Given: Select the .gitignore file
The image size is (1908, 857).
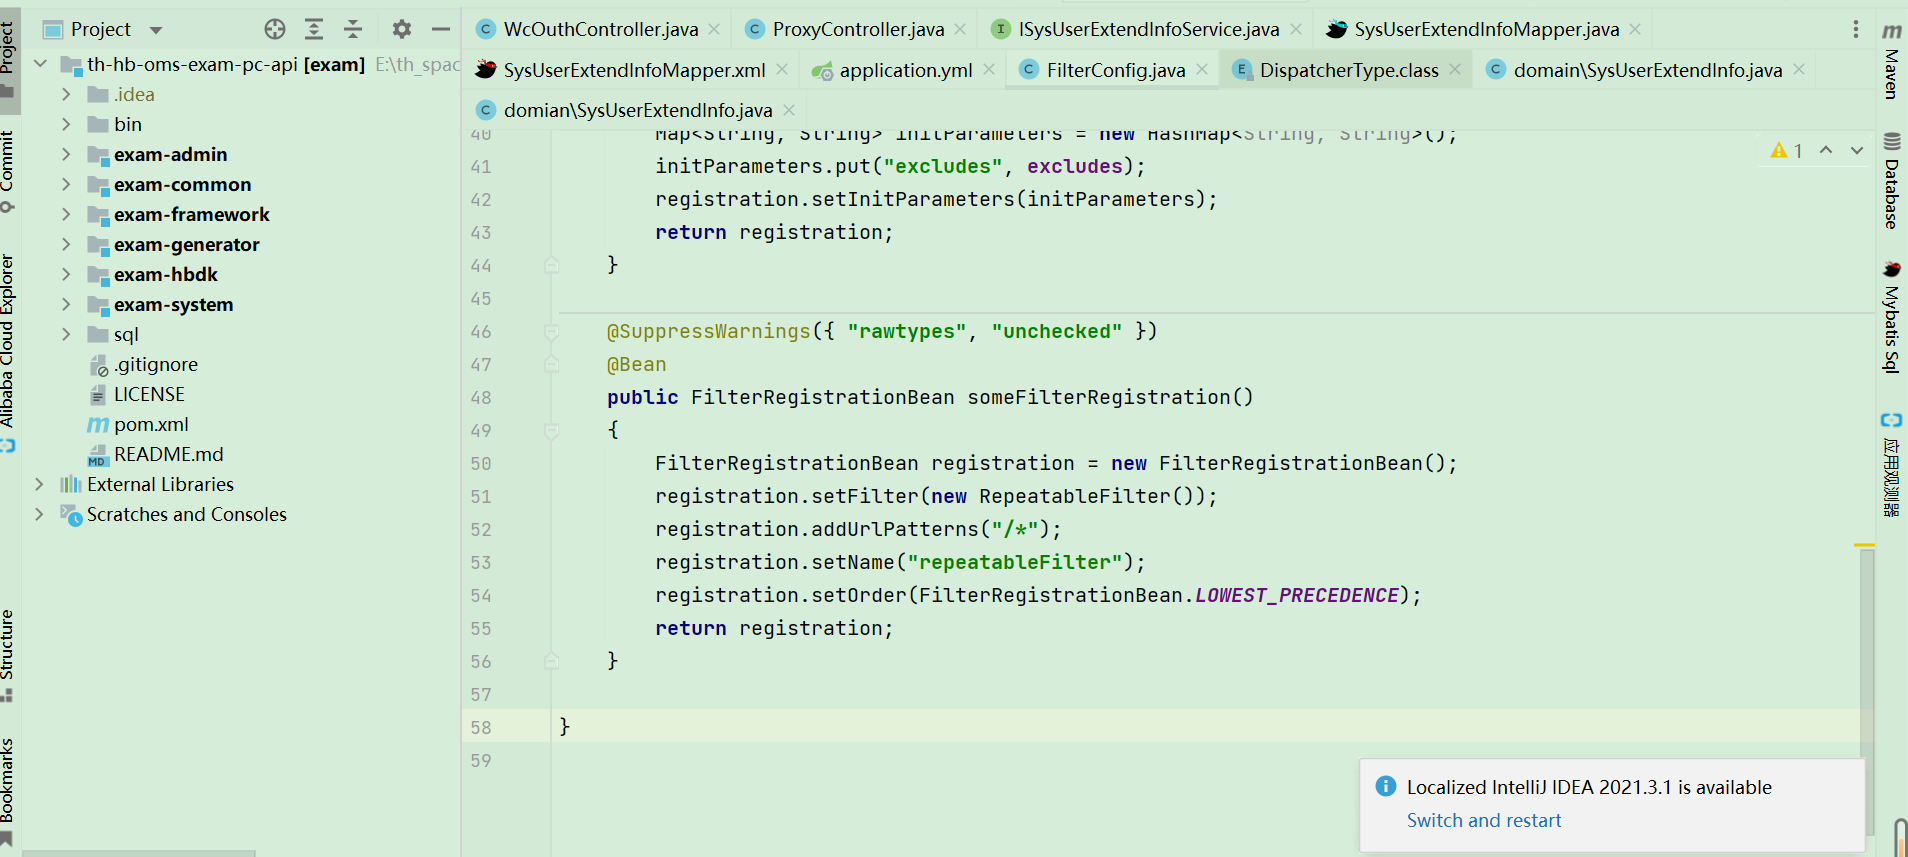Looking at the screenshot, I should click(x=156, y=364).
